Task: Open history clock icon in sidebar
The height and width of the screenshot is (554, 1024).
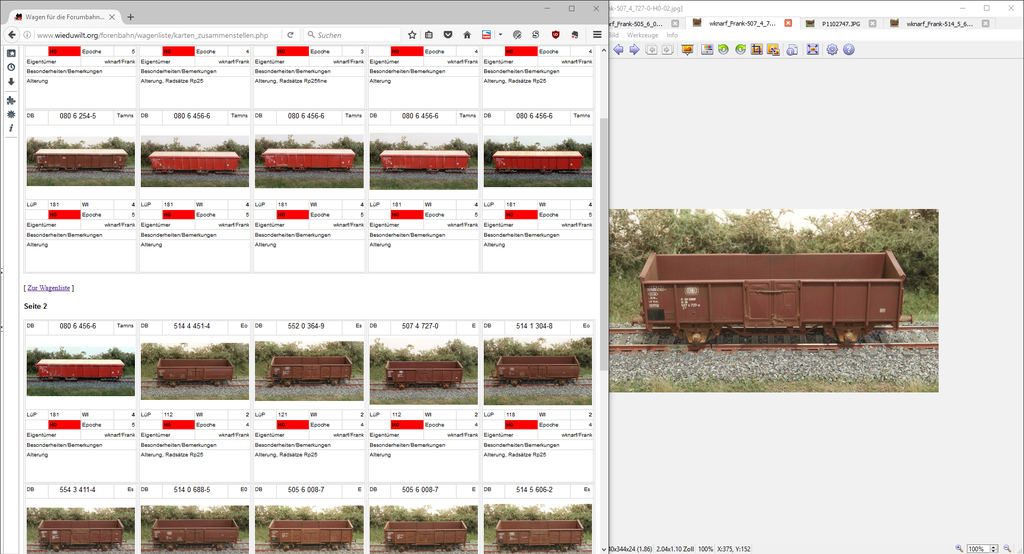Action: [x=11, y=67]
